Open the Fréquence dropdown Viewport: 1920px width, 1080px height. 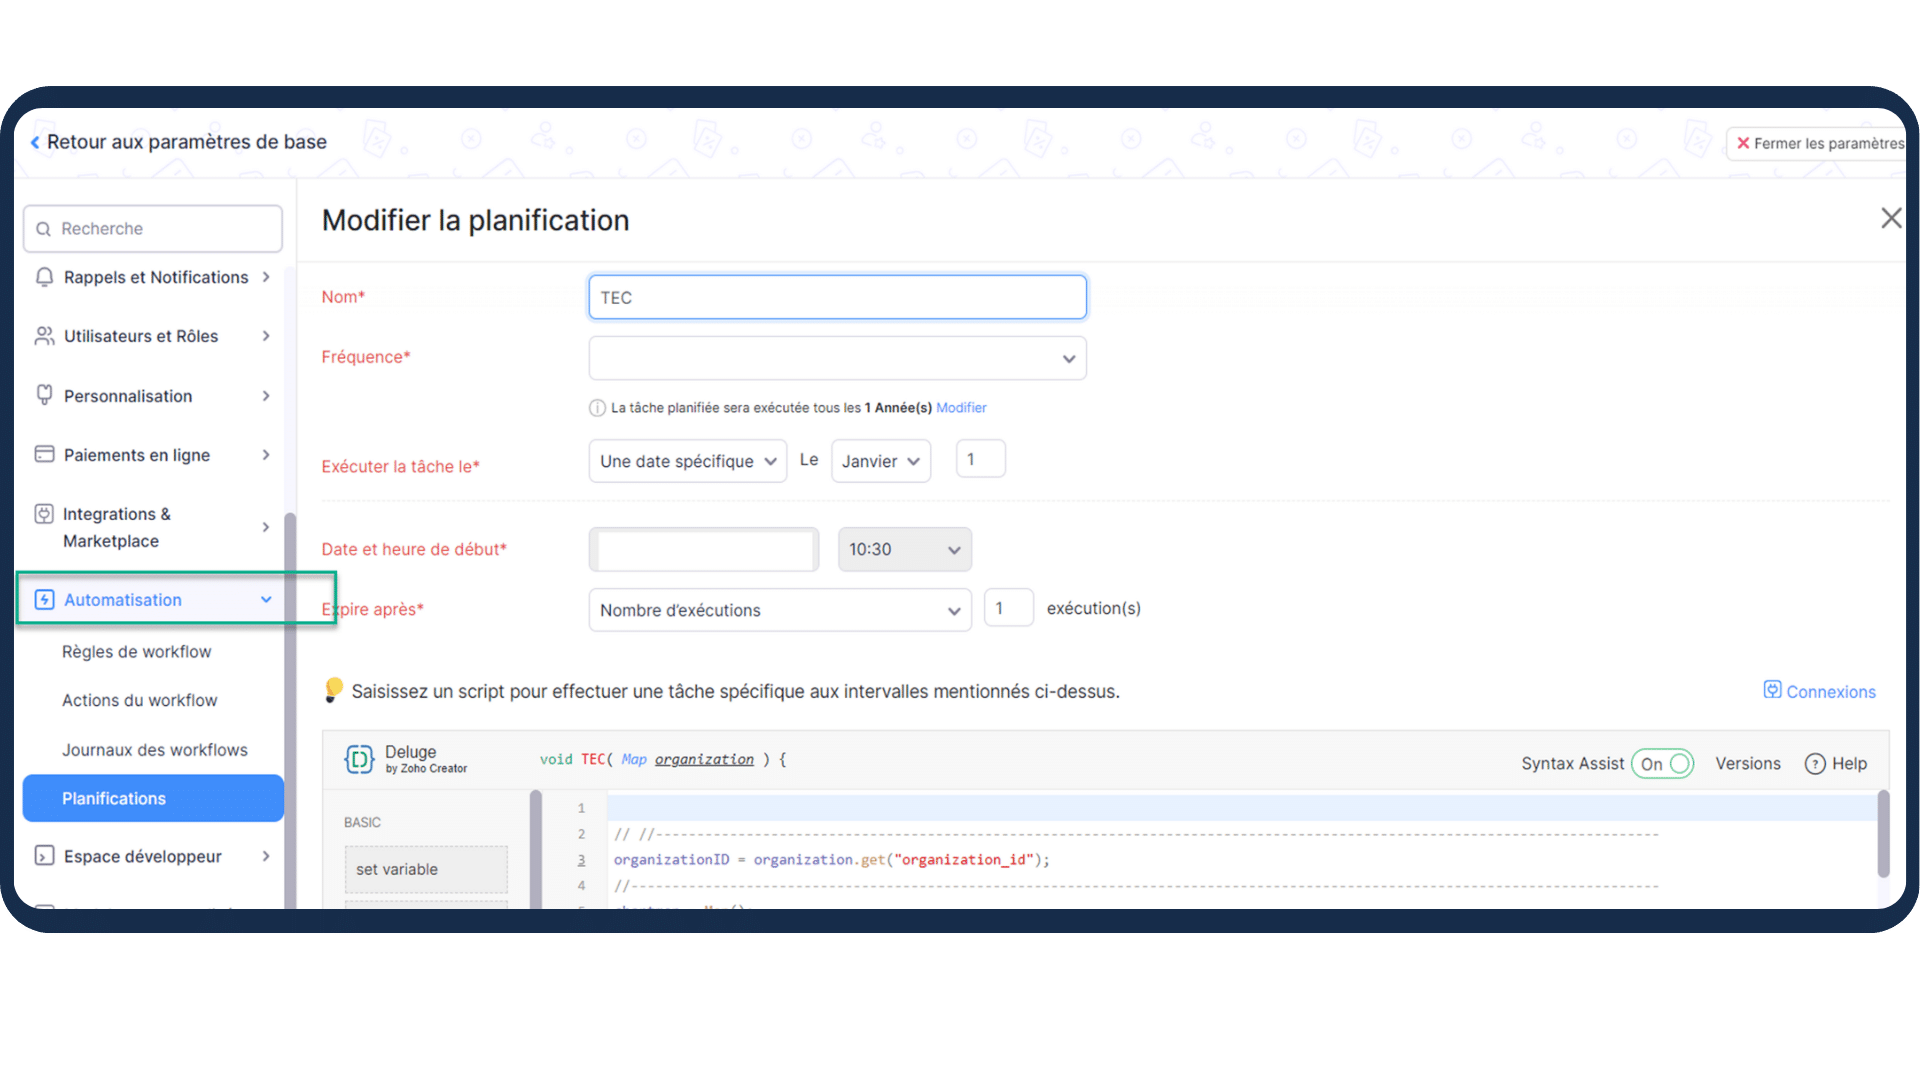click(x=837, y=358)
